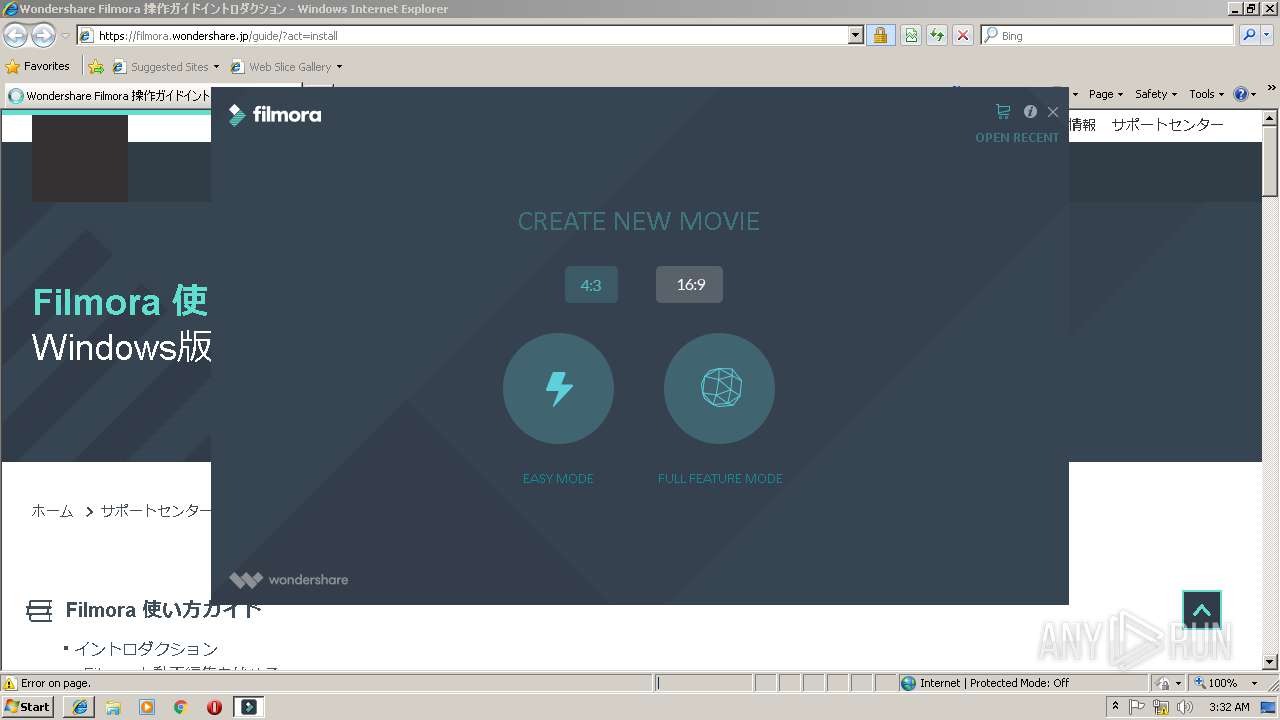The width and height of the screenshot is (1280, 720).
Task: Click the security lock icon
Action: click(880, 36)
